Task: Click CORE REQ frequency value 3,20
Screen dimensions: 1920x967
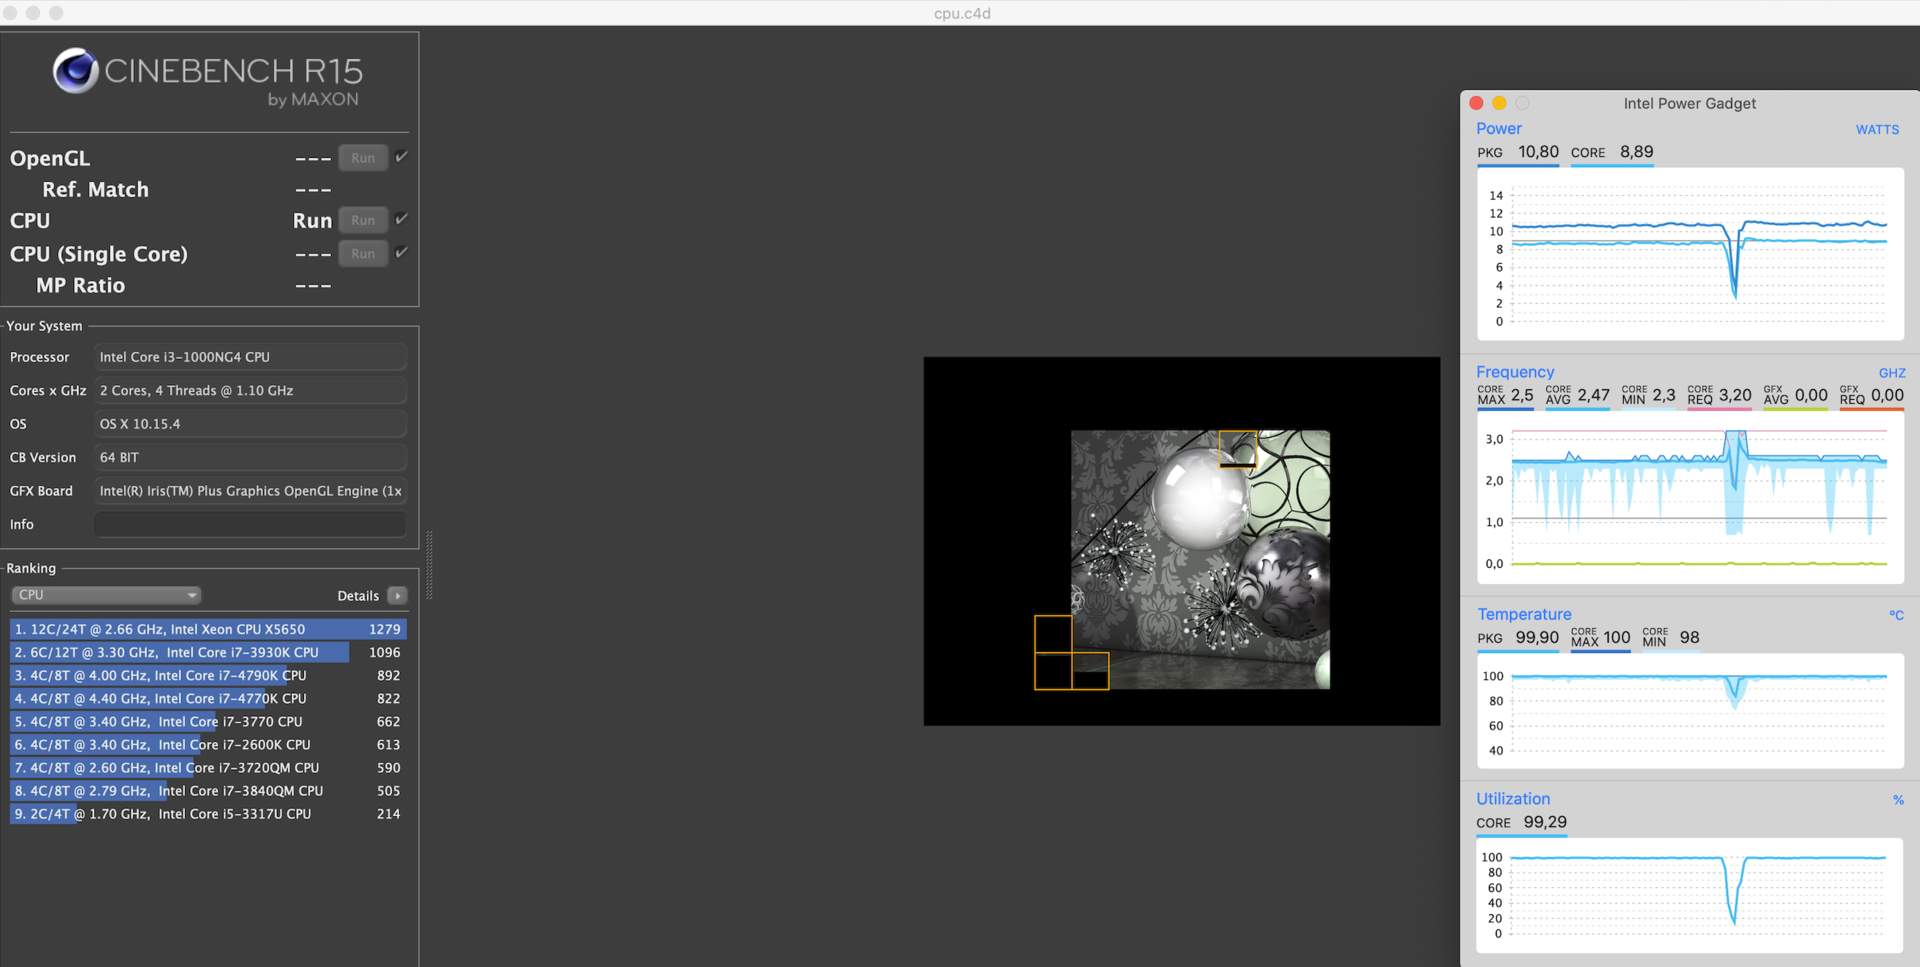Action: pos(1735,395)
